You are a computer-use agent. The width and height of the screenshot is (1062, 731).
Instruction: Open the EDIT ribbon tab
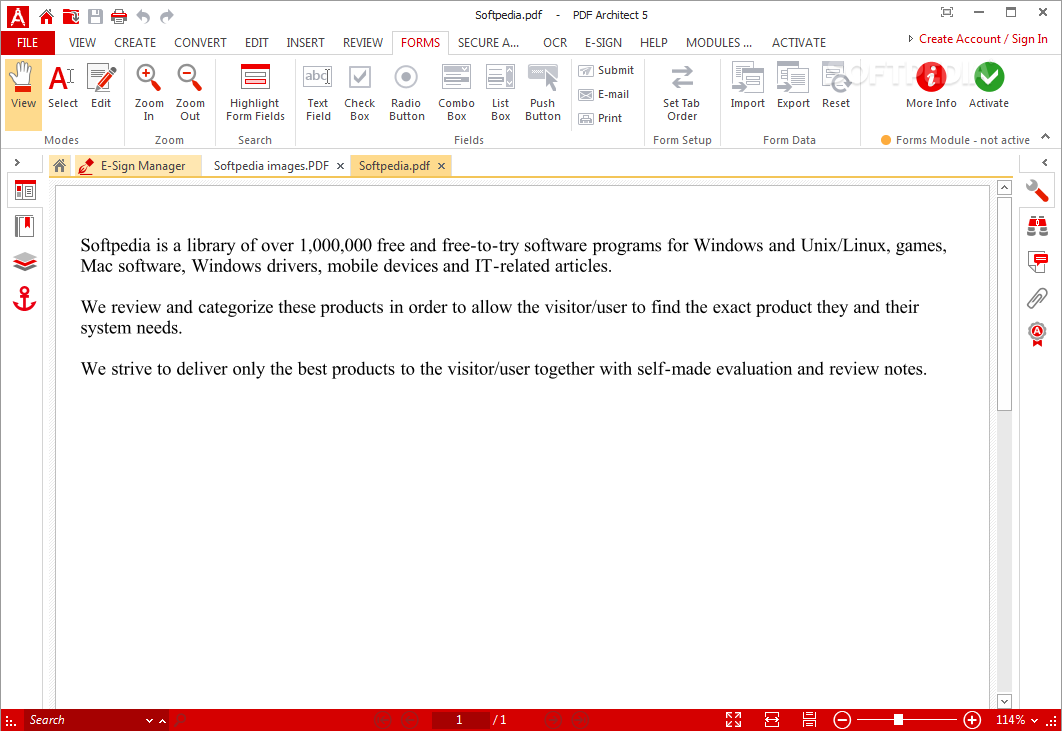pyautogui.click(x=257, y=43)
